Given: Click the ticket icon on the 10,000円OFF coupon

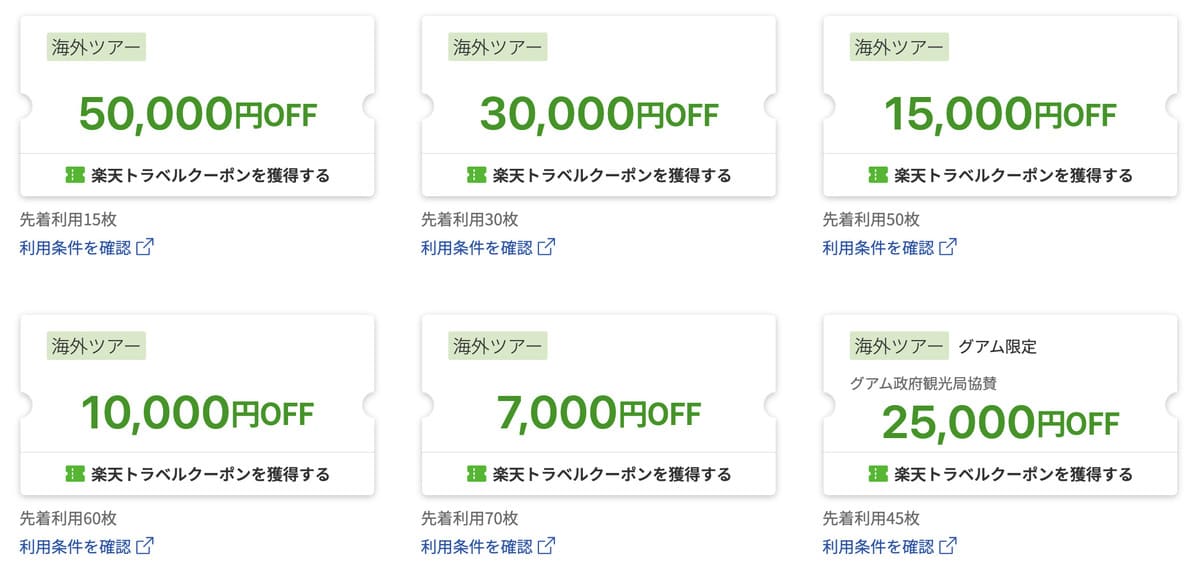Looking at the screenshot, I should [73, 472].
